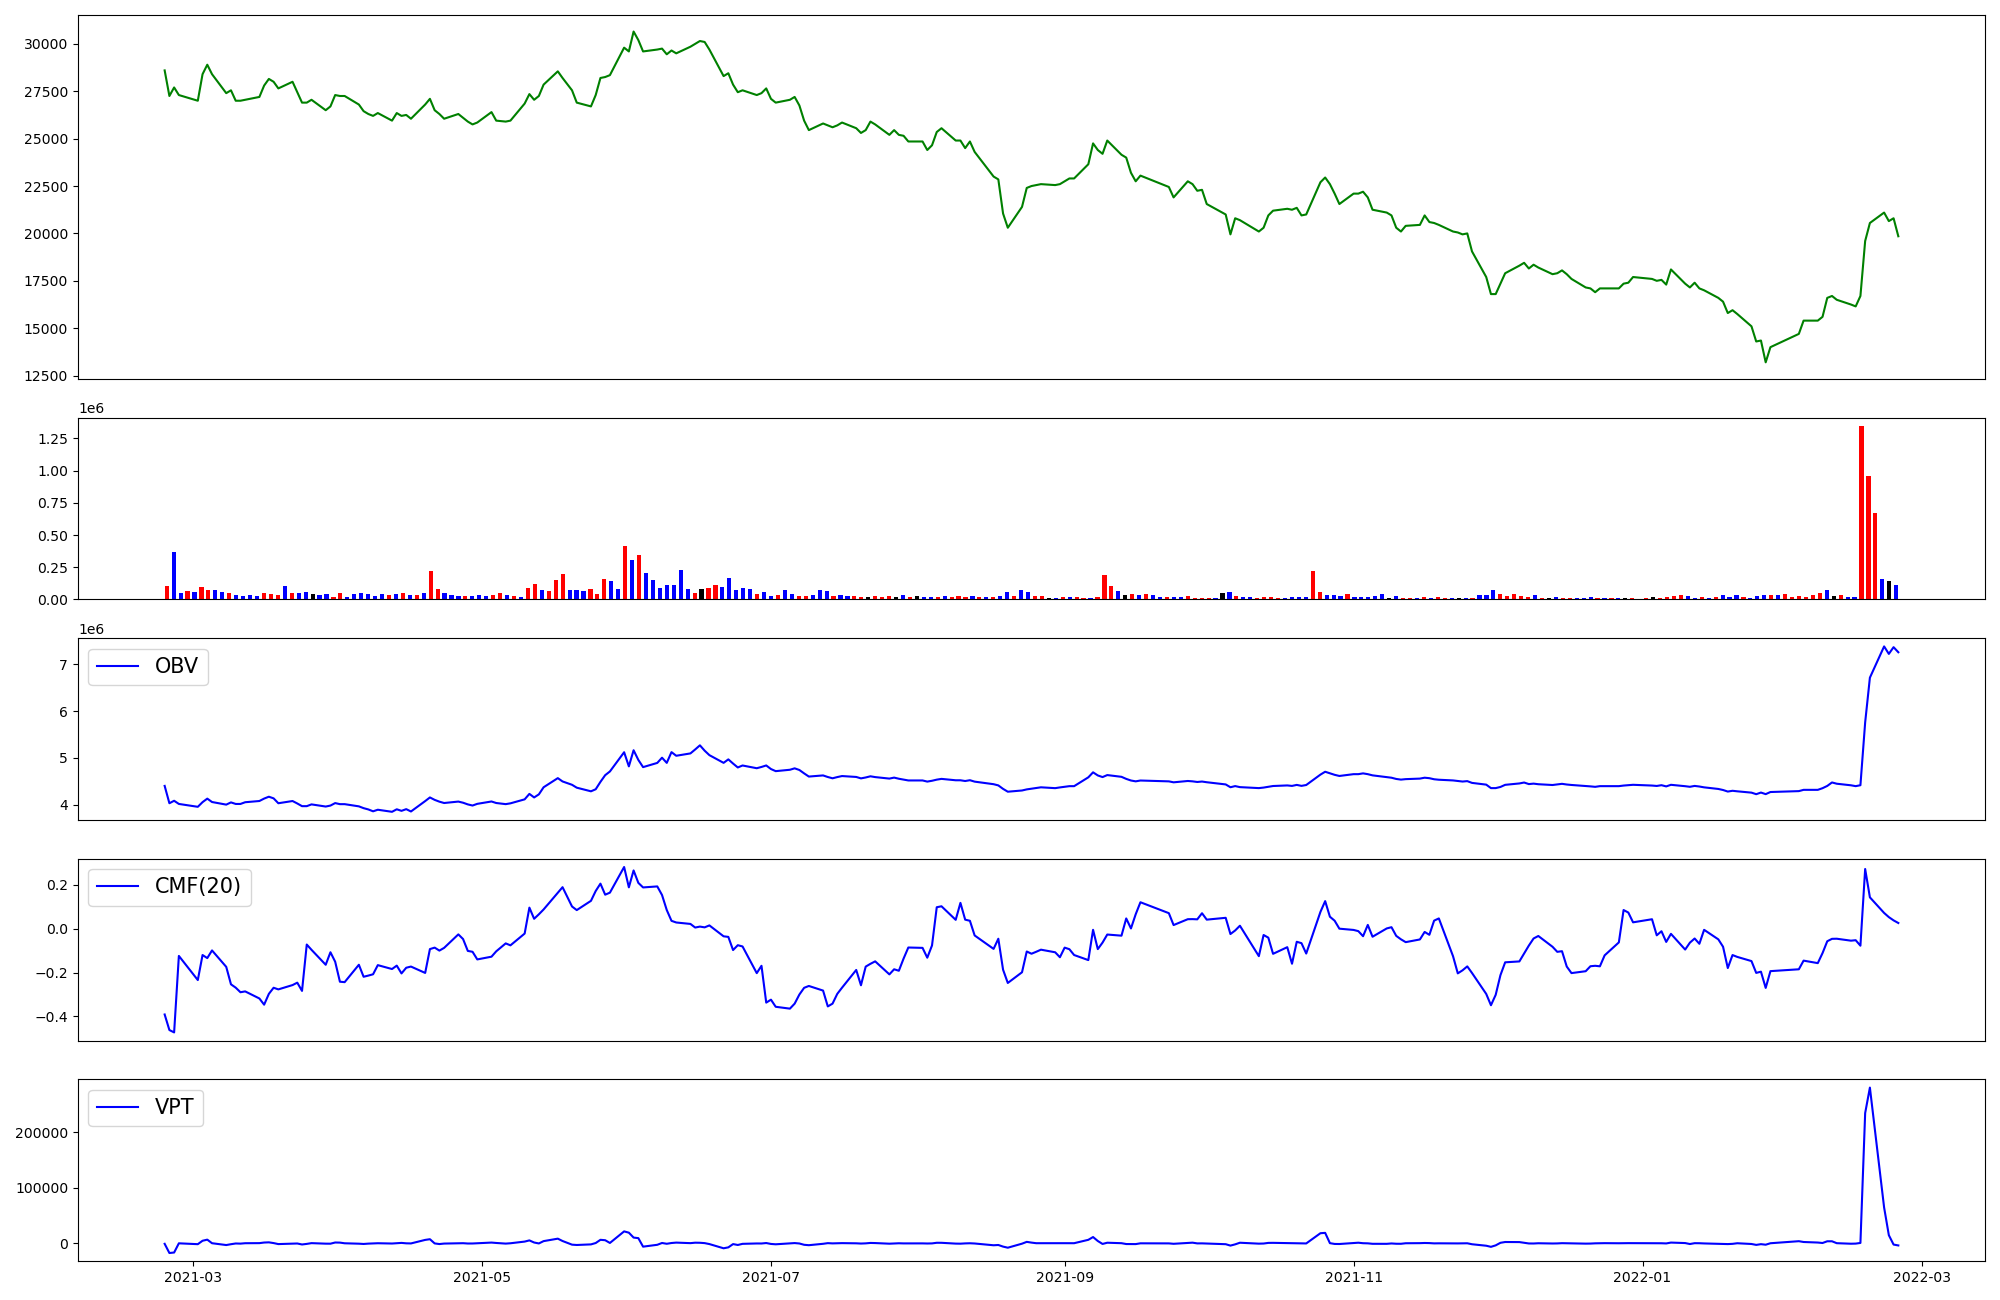Click the blue line sample in OBV legend

tap(119, 666)
